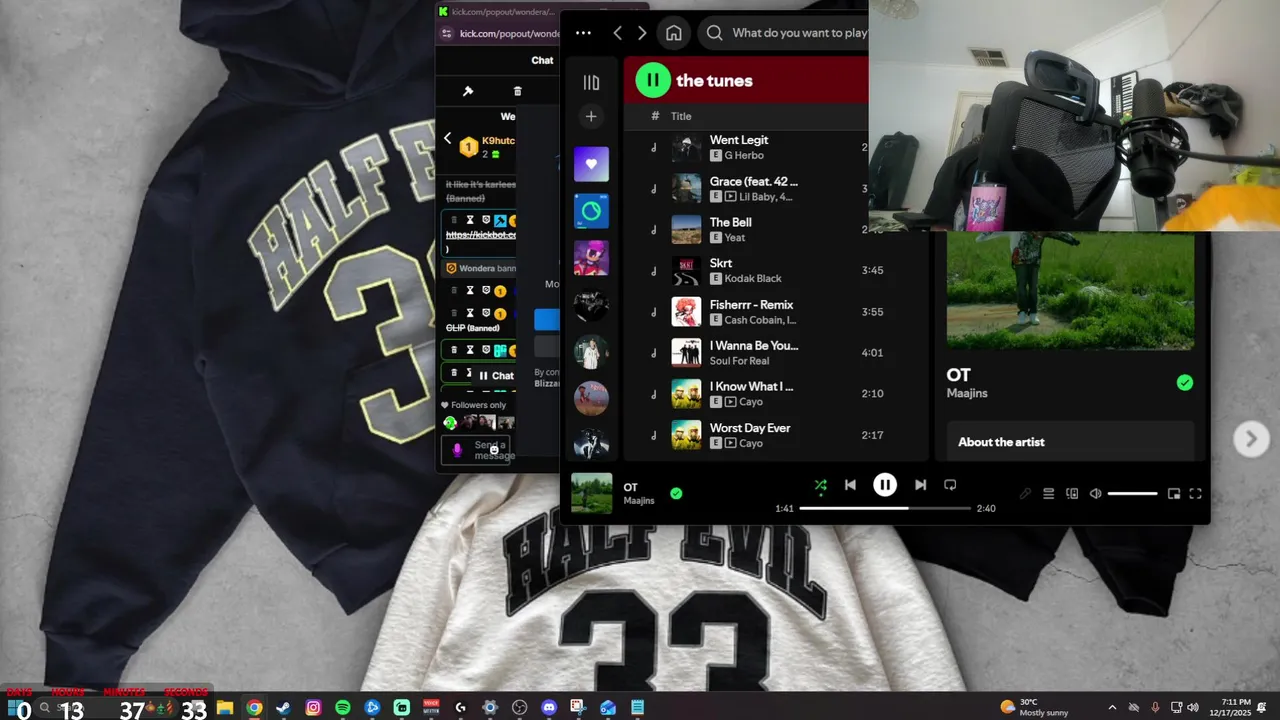Open the Liked Songs heart playlist
The width and height of the screenshot is (1280, 720).
[591, 164]
